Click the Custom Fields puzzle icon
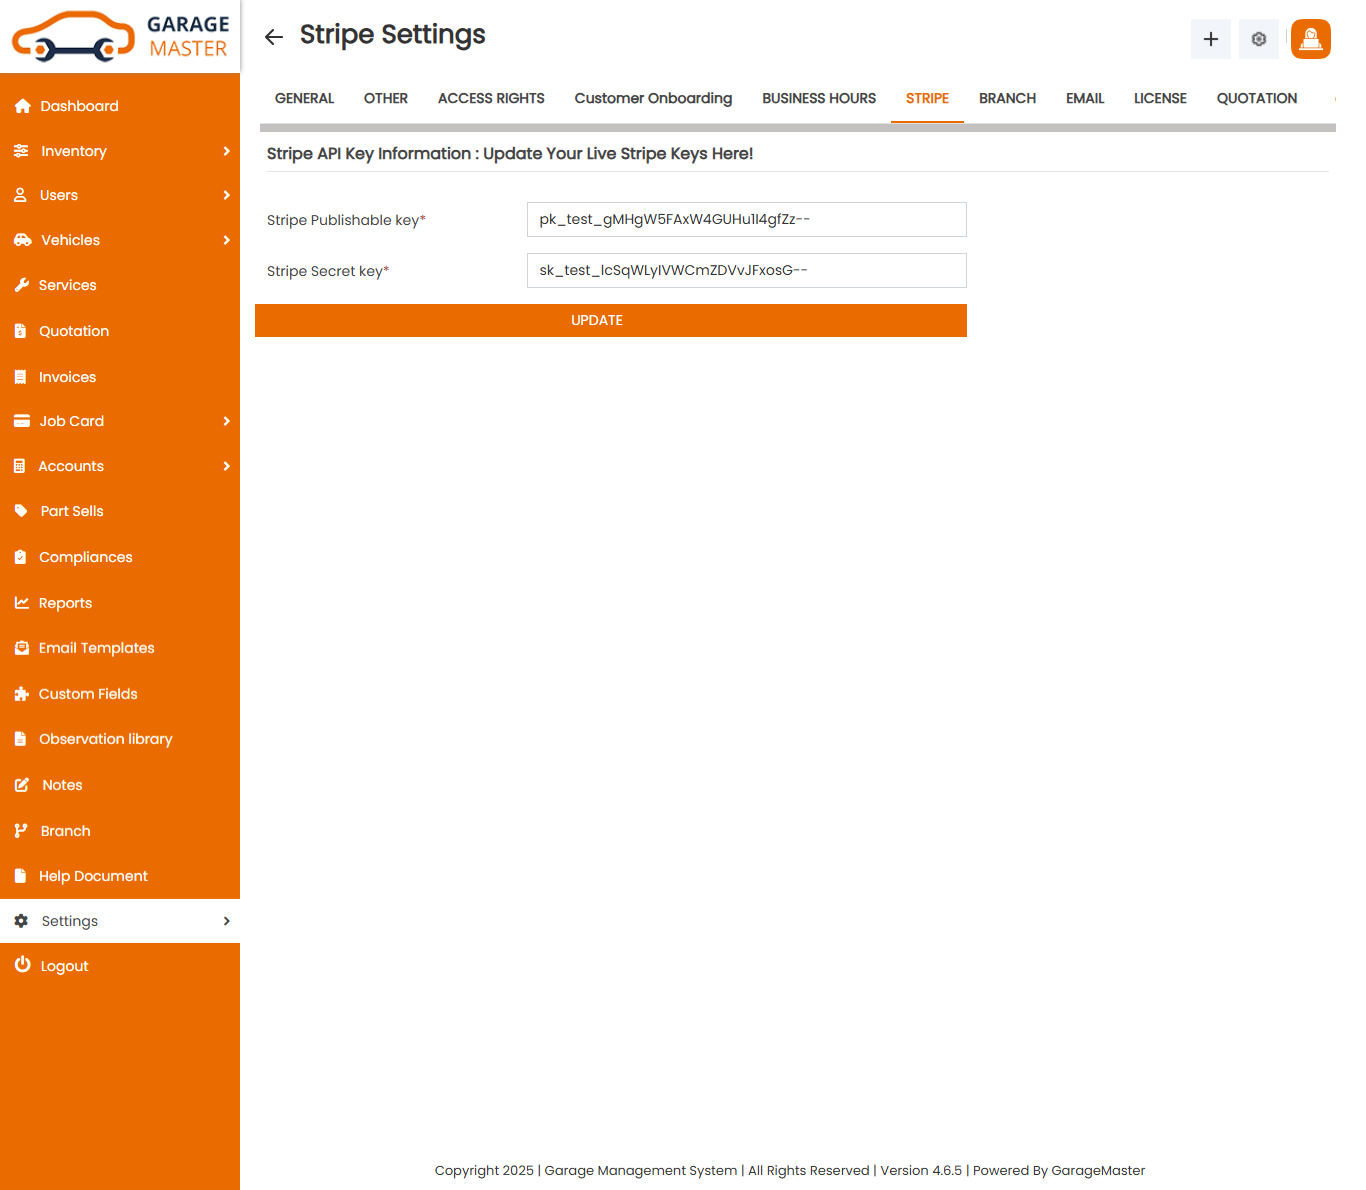1366x1190 pixels. [21, 694]
